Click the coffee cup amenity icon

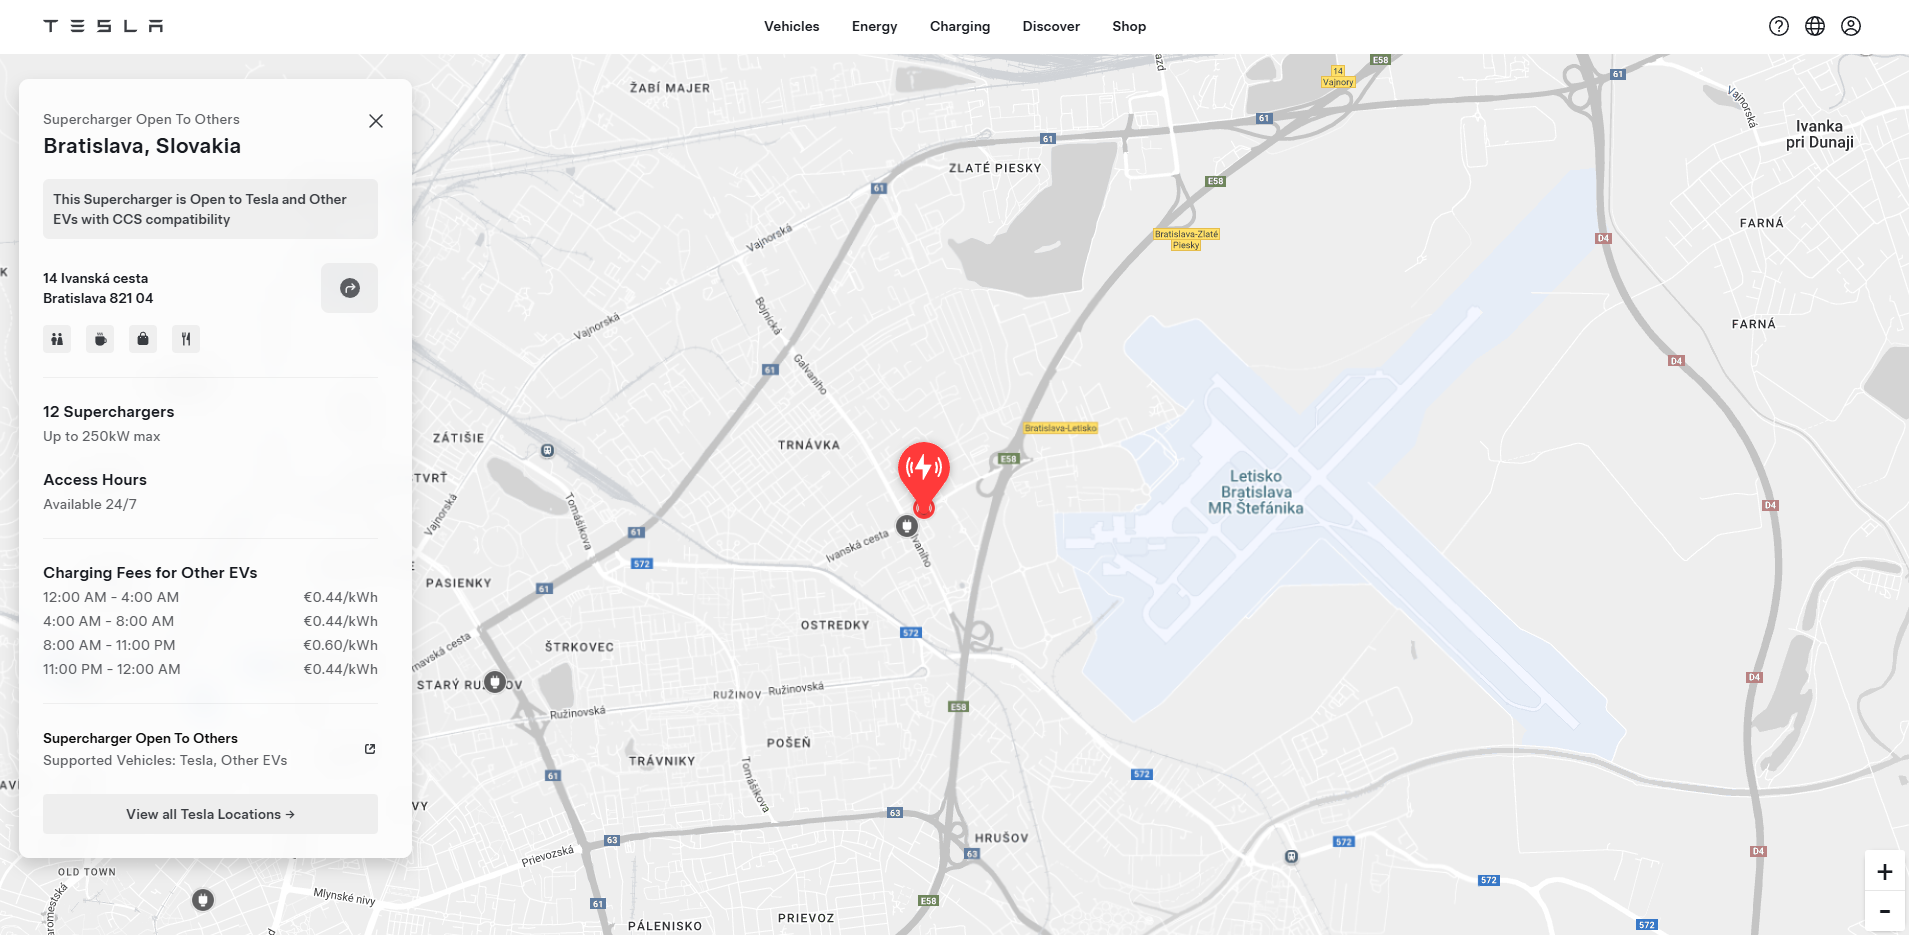[100, 339]
